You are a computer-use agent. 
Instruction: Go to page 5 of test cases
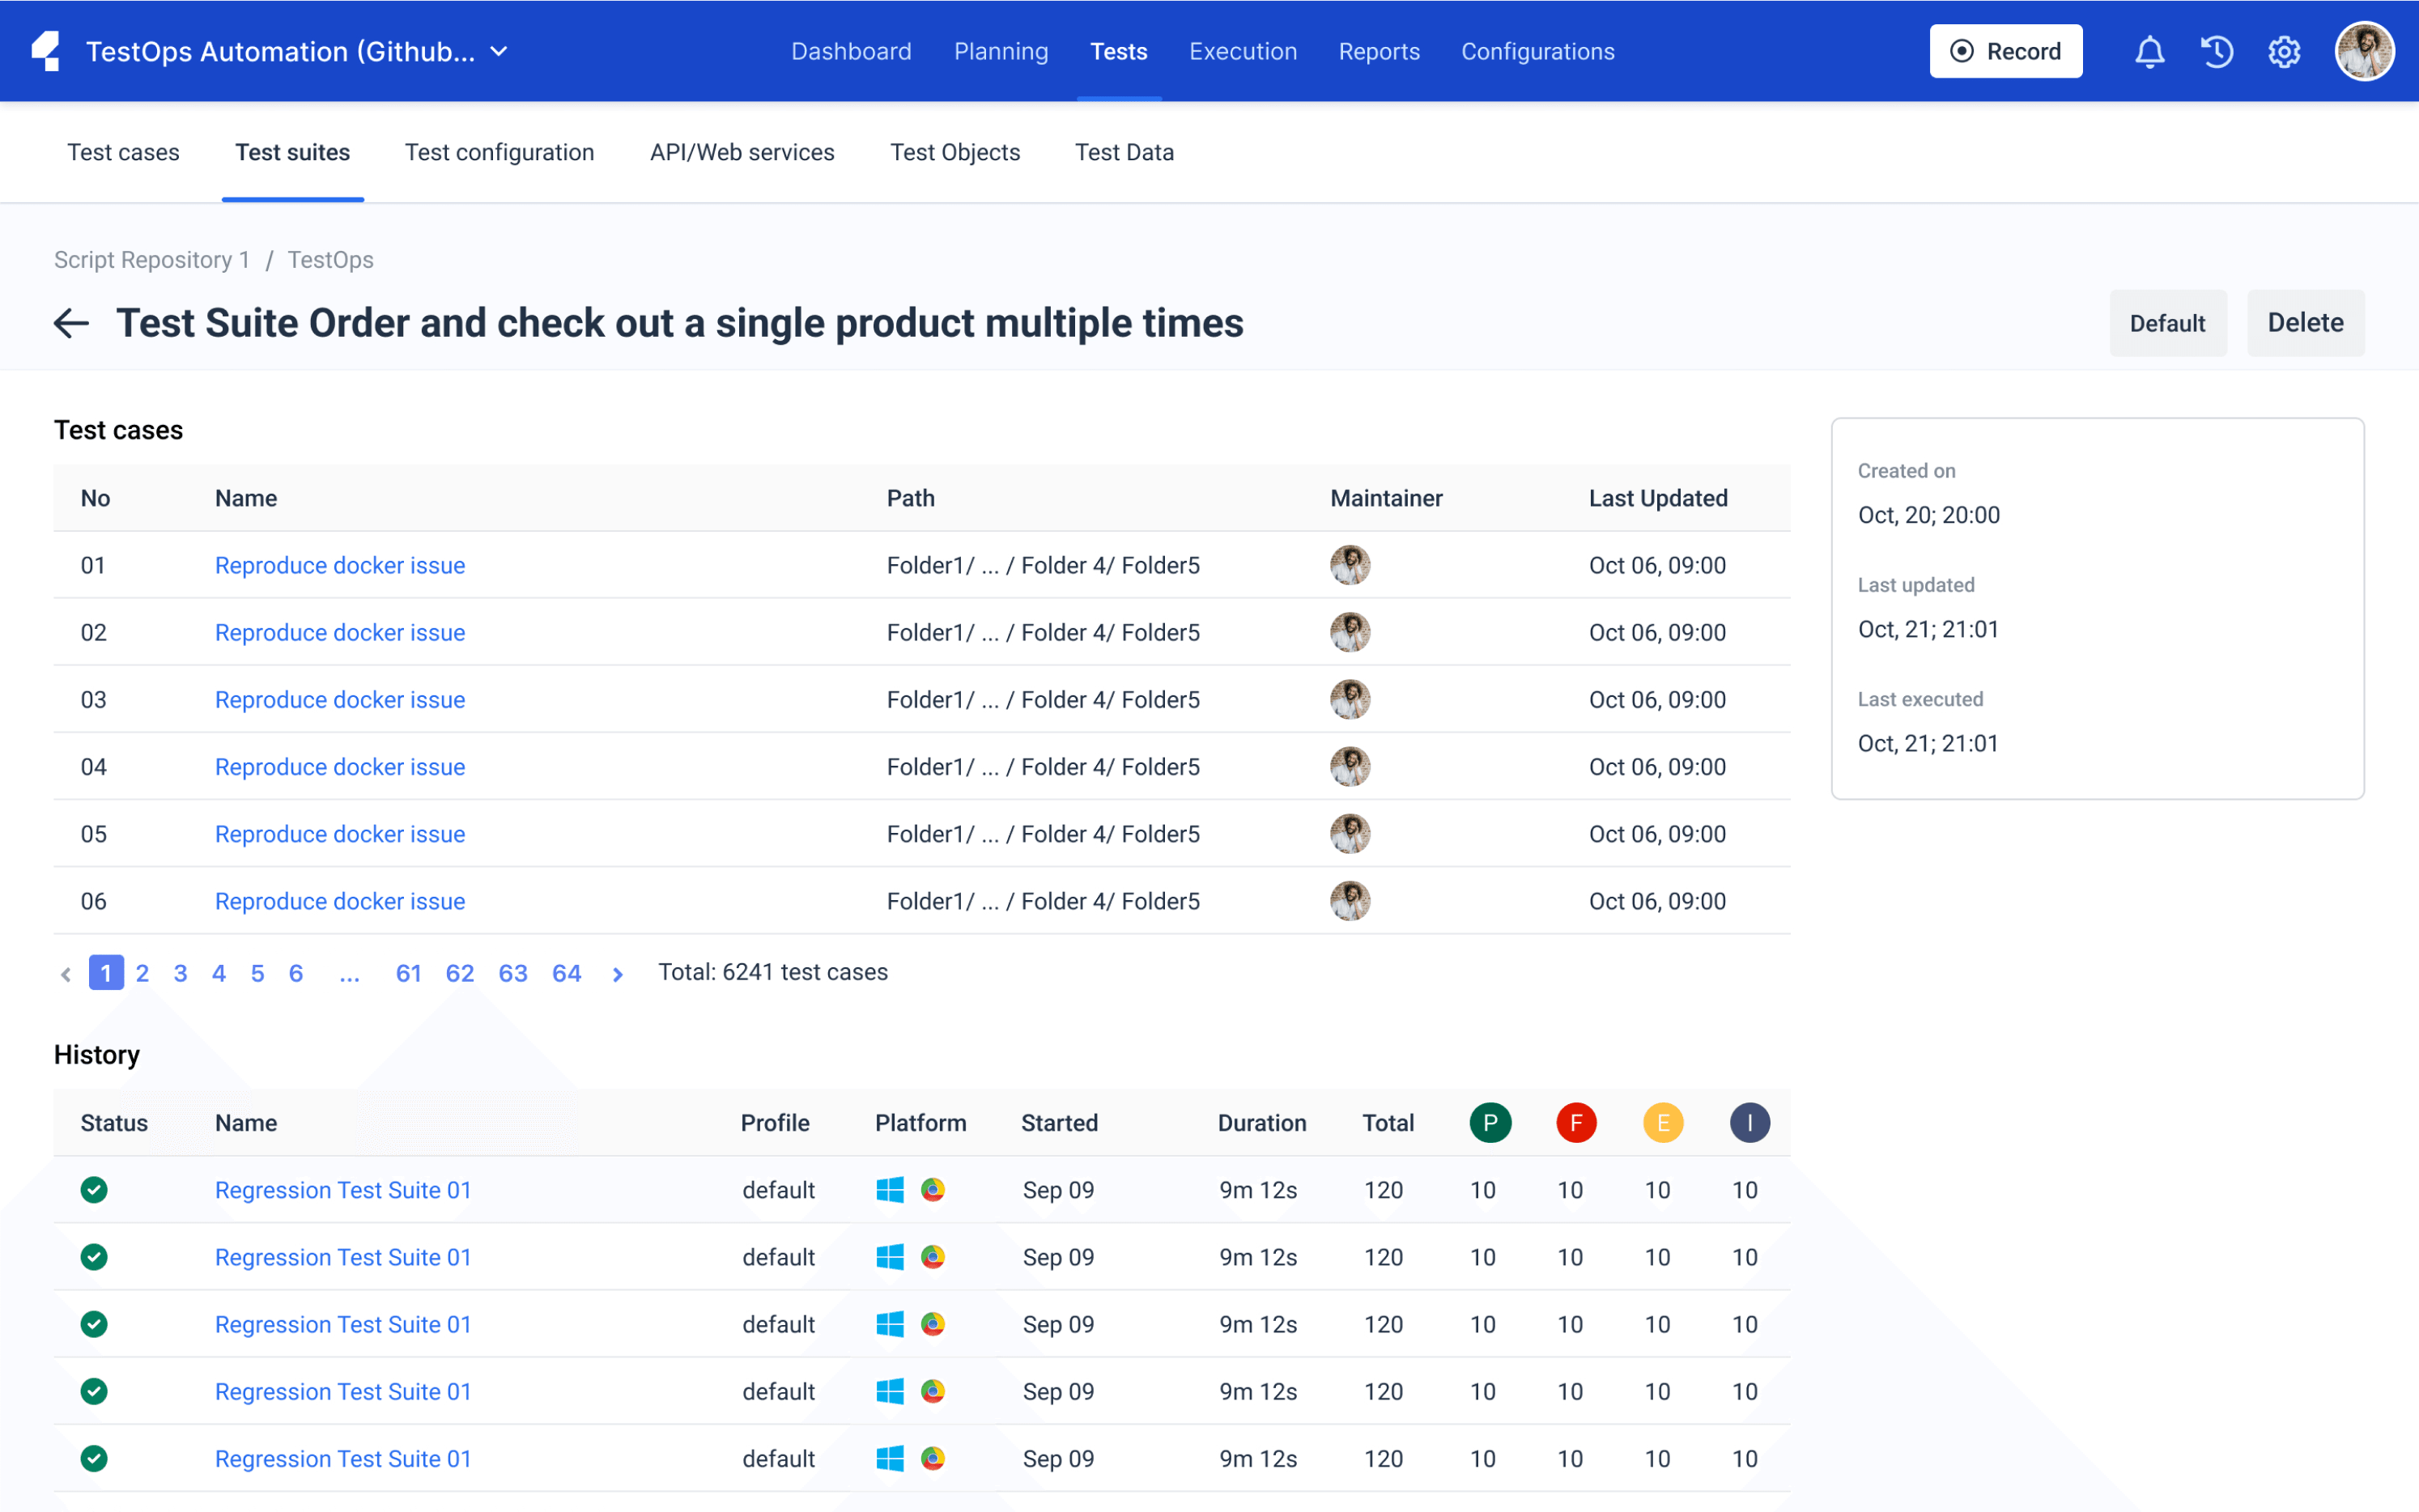click(257, 973)
